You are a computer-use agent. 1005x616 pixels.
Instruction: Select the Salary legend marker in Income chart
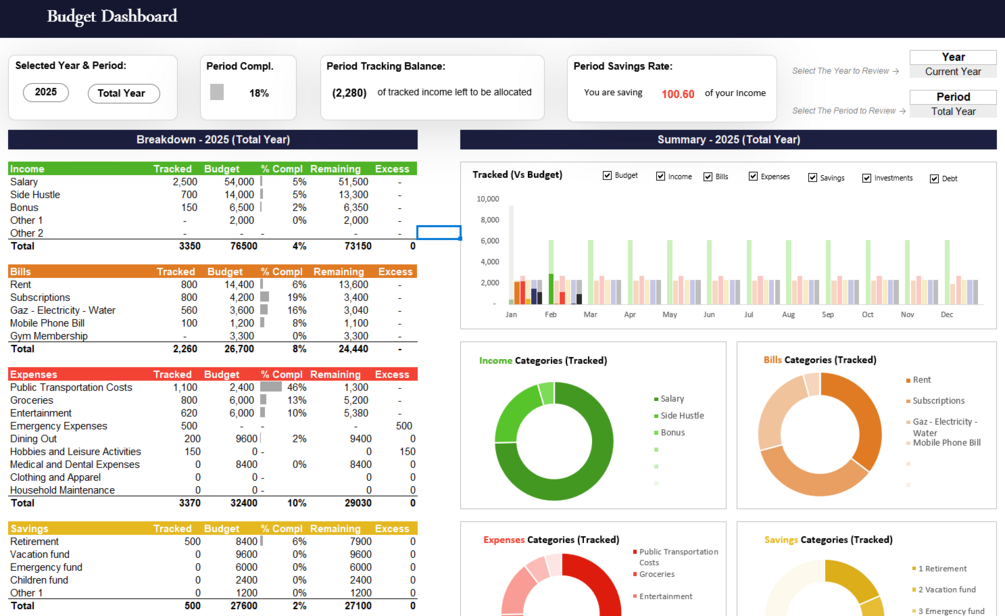pyautogui.click(x=656, y=399)
